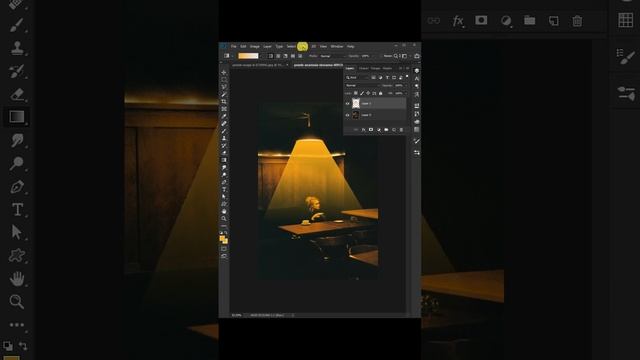Select the Gradient tool in small window toolbar
This screenshot has height=360, width=640.
[x=224, y=160]
